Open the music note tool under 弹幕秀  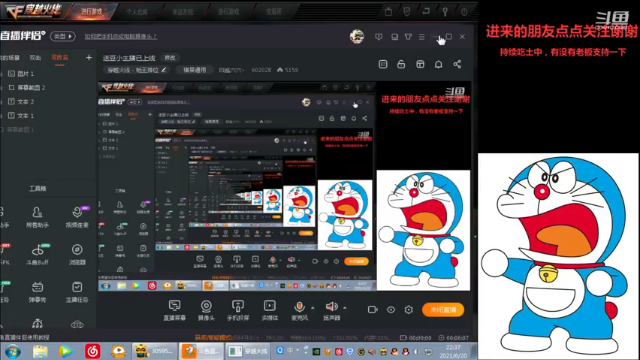pos(37,324)
